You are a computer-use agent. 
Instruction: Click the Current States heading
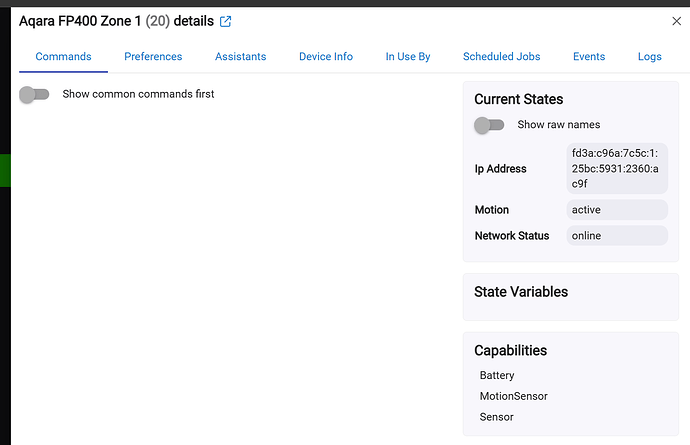coord(518,99)
